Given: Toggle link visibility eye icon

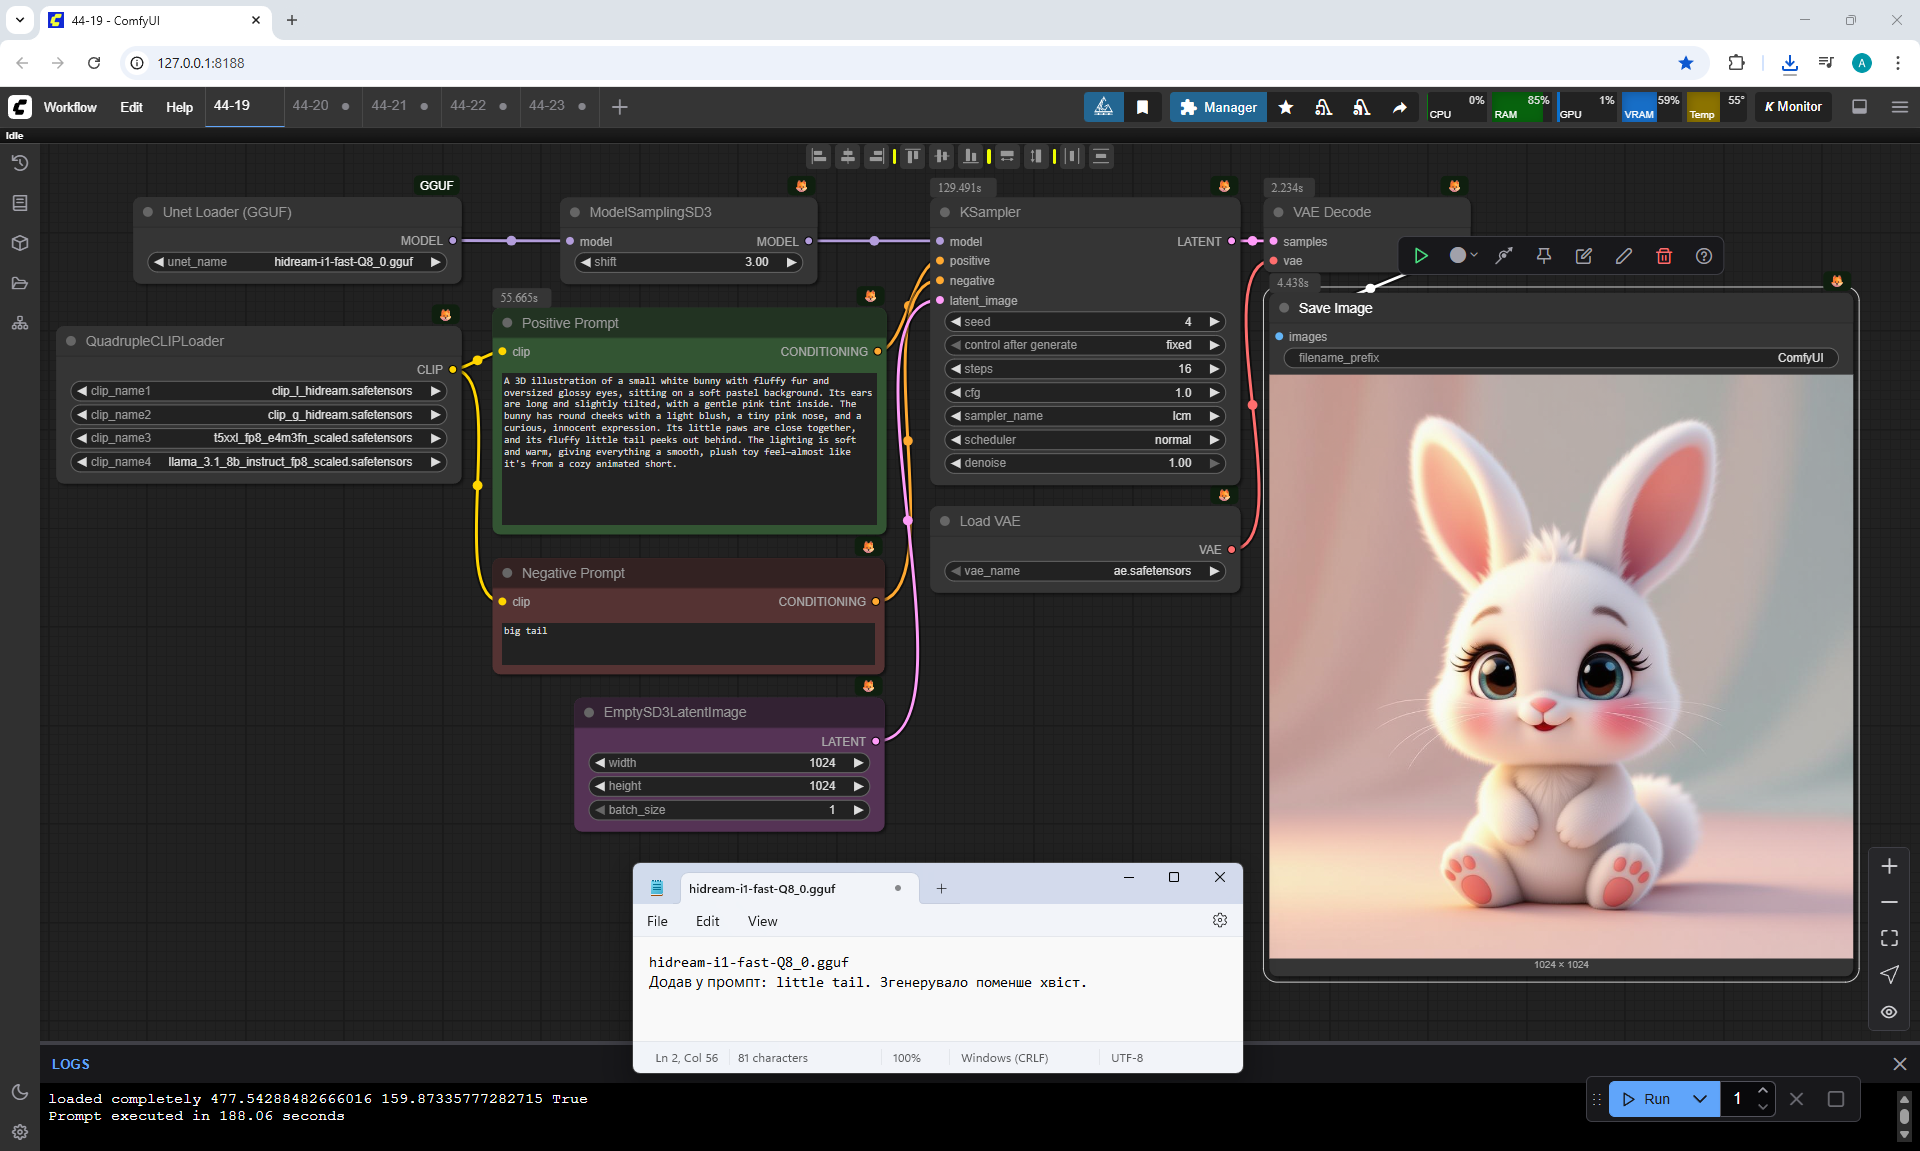Looking at the screenshot, I should click(1889, 1012).
